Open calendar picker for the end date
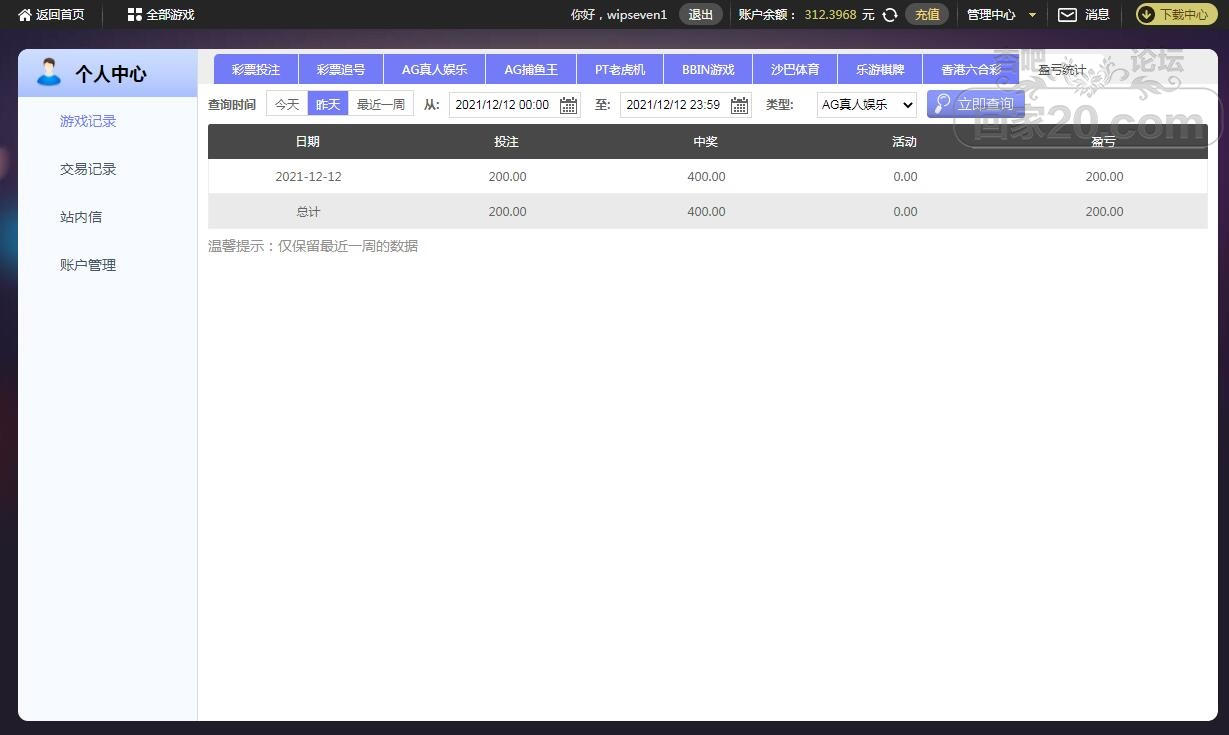This screenshot has width=1229, height=735. 739,105
